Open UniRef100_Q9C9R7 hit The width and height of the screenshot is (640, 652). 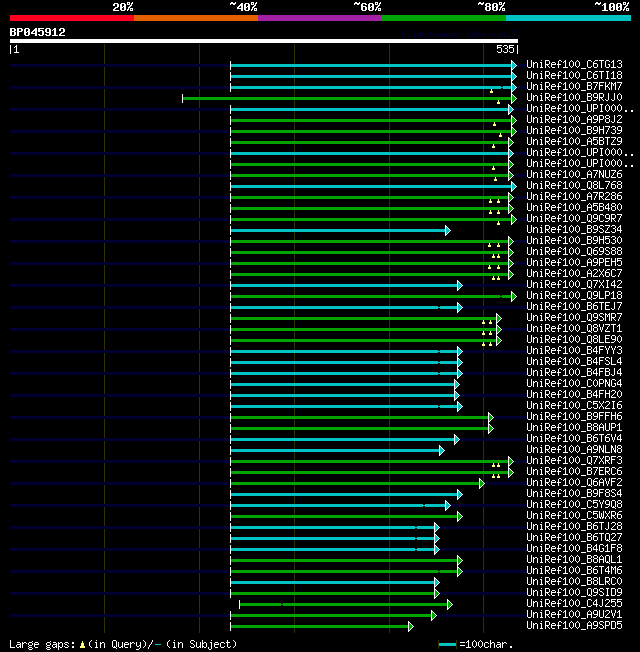click(x=574, y=218)
